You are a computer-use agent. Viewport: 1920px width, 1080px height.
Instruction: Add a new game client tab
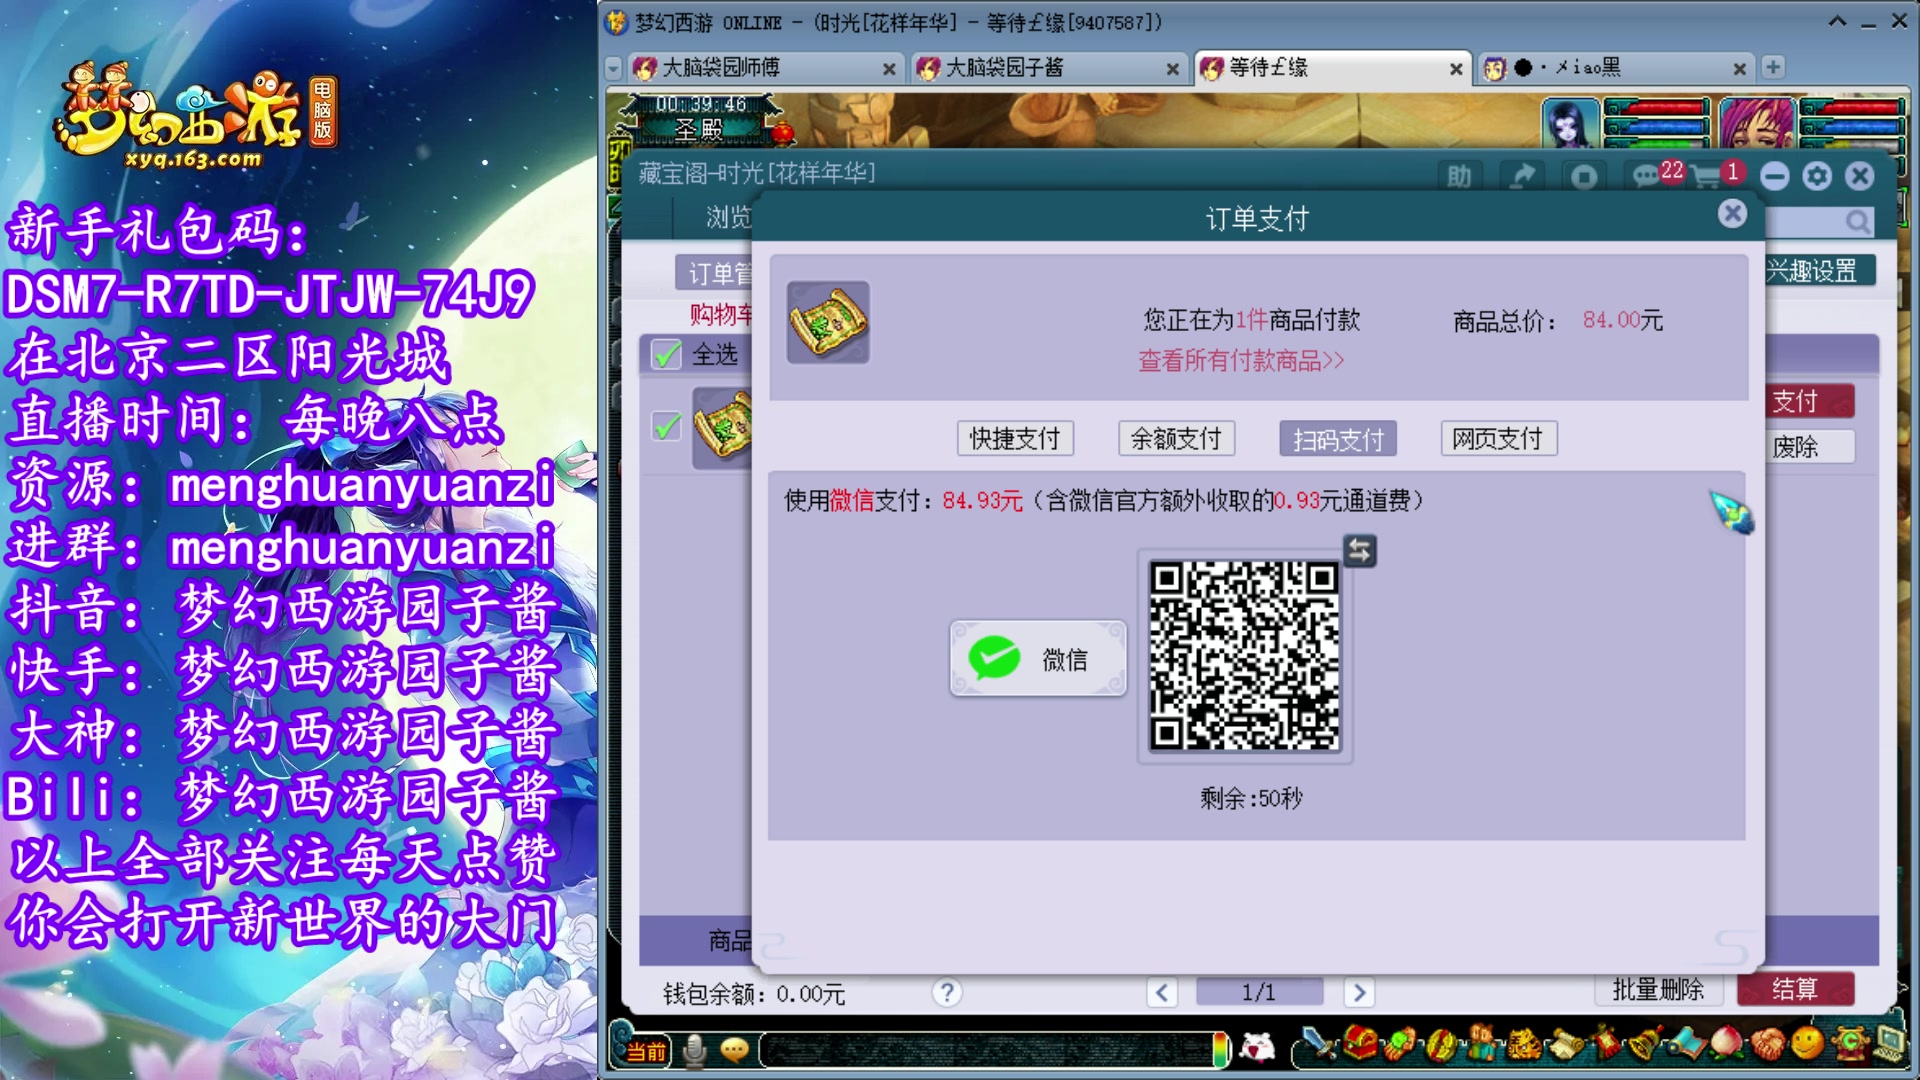click(x=1773, y=67)
